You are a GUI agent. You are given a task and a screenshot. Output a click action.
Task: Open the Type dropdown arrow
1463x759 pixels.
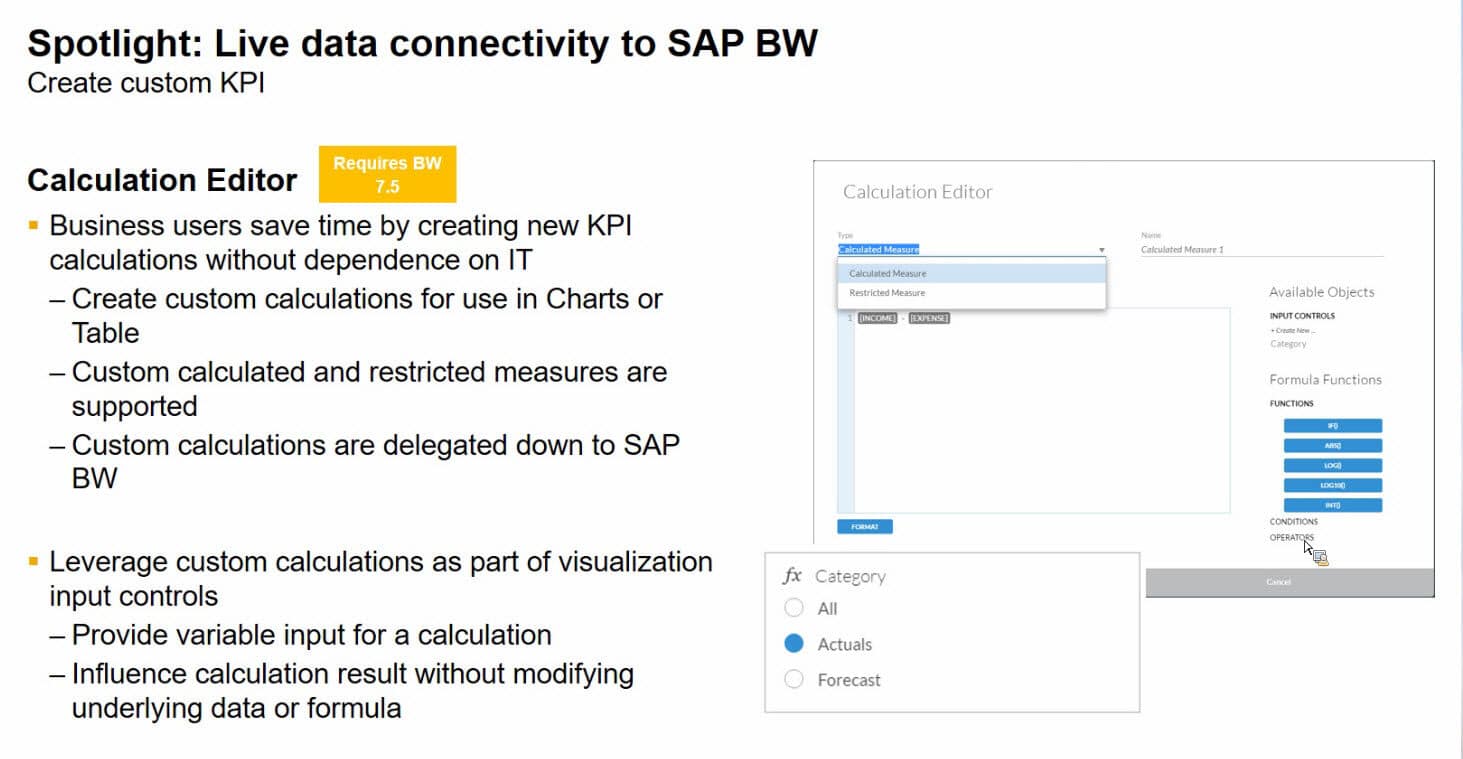tap(1101, 250)
